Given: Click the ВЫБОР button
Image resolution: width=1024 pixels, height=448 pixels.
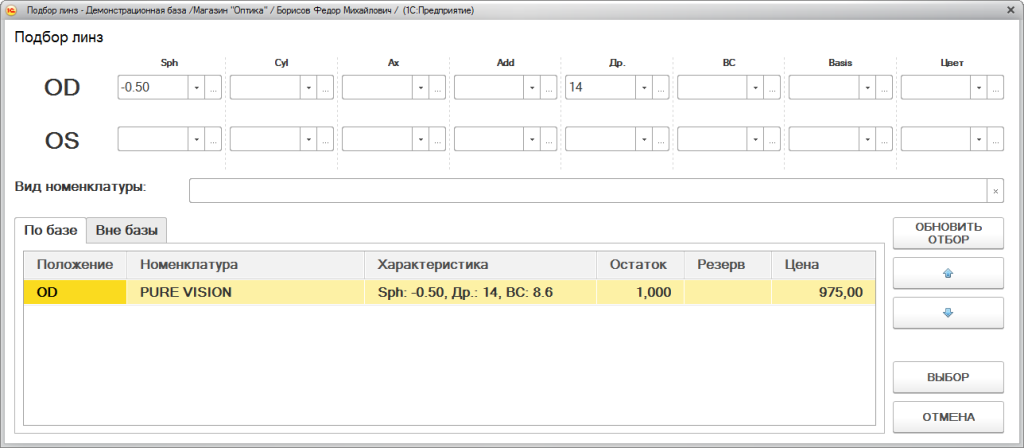Looking at the screenshot, I should pyautogui.click(x=947, y=377).
